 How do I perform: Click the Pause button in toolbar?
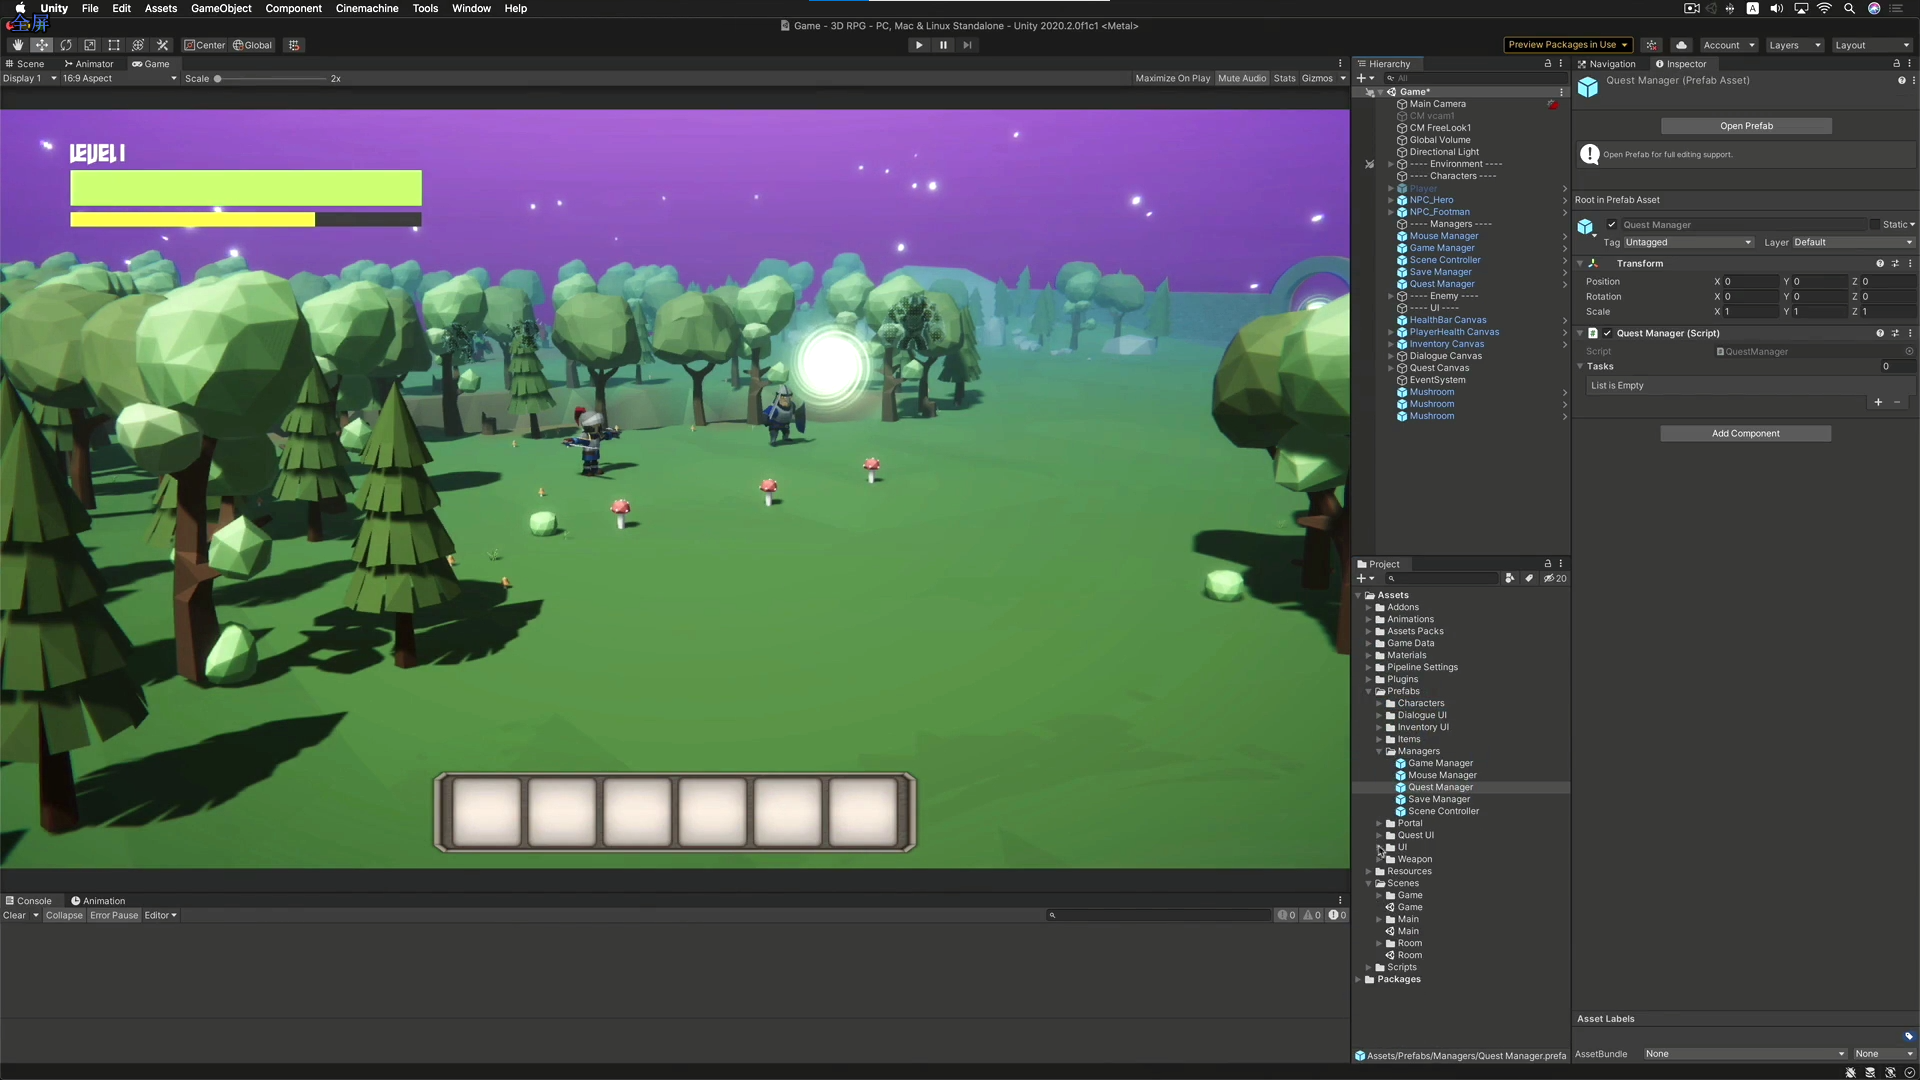point(943,45)
